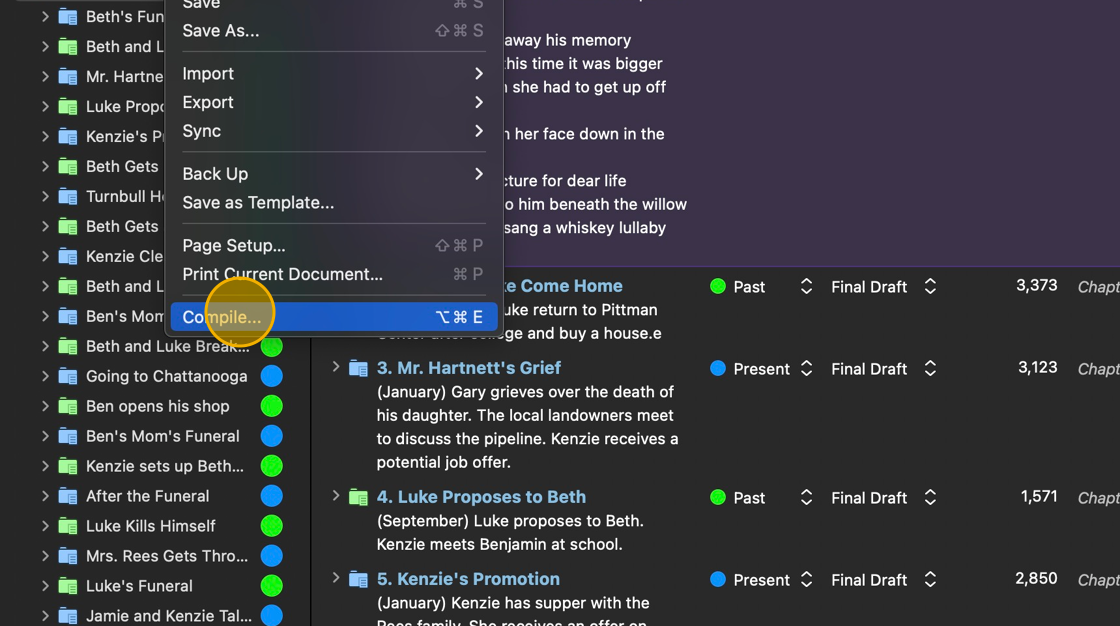
Task: Expand the 'Ben's Mom's Funeral' binder folder
Action: click(x=45, y=436)
